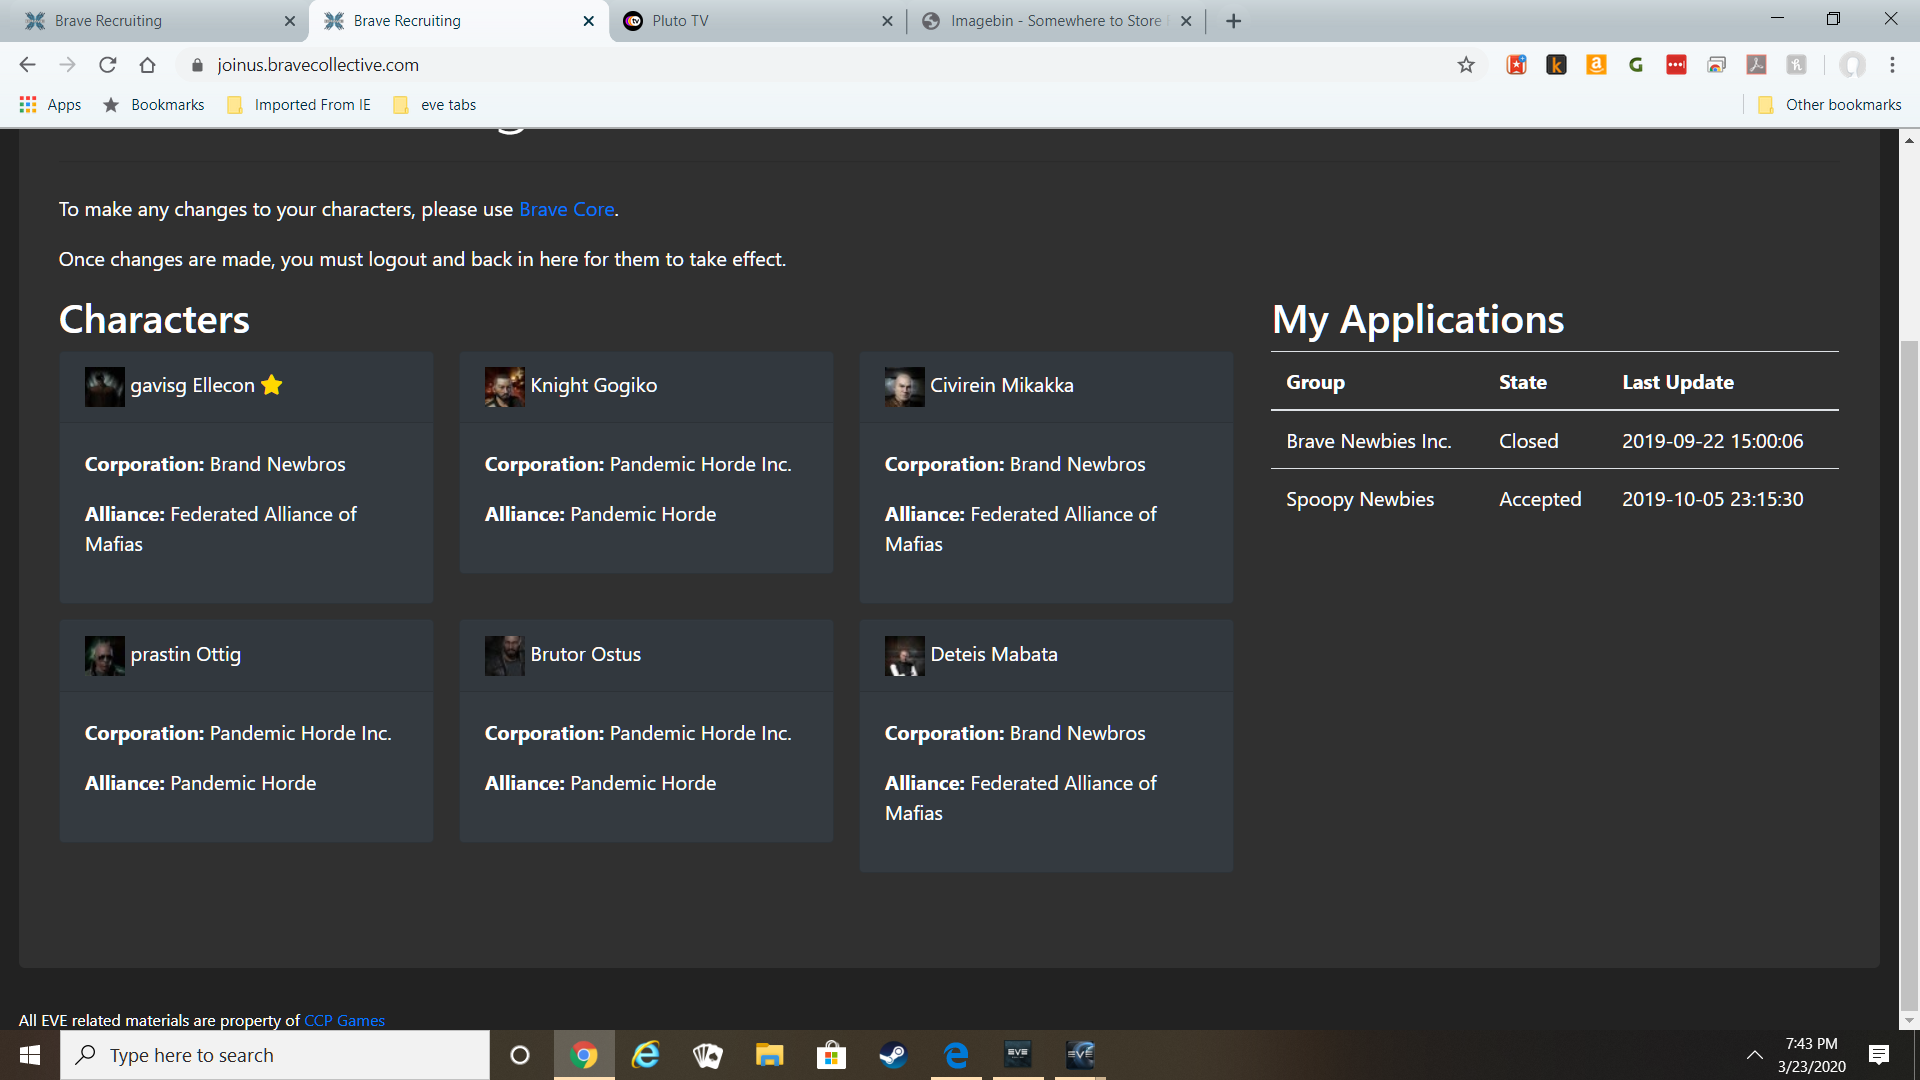
Task: Click the browser forward arrow
Action: tap(67, 65)
